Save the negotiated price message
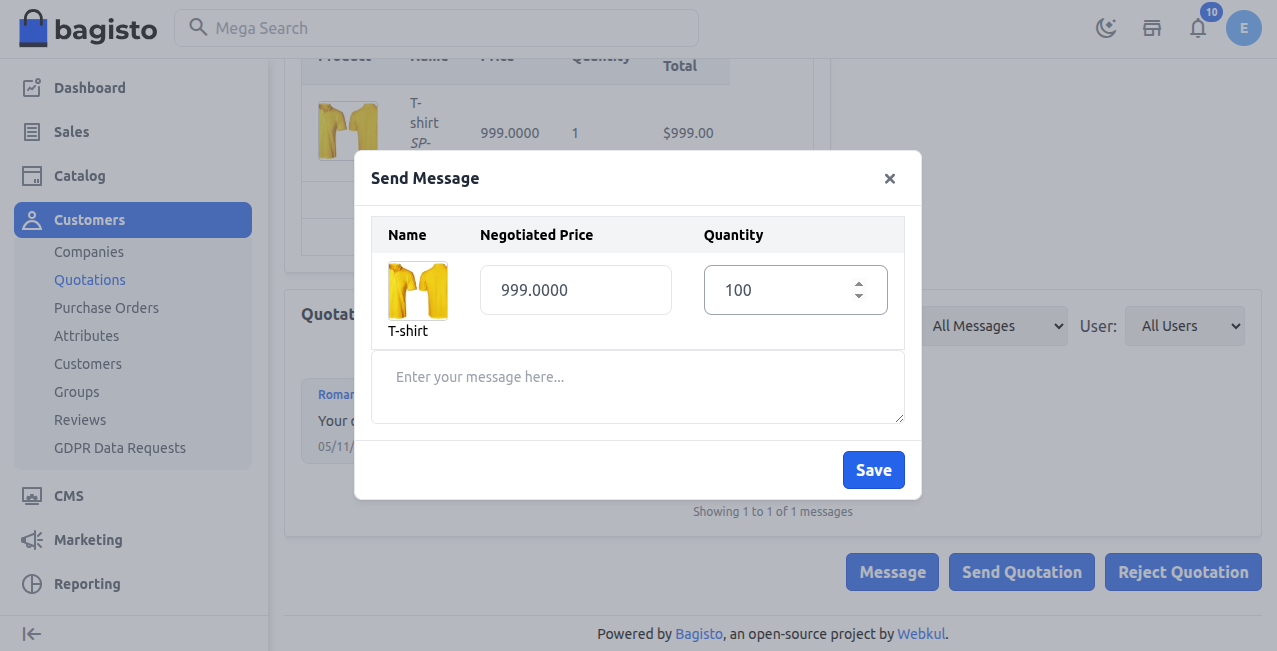Screen dimensions: 1277x651 tap(873, 469)
